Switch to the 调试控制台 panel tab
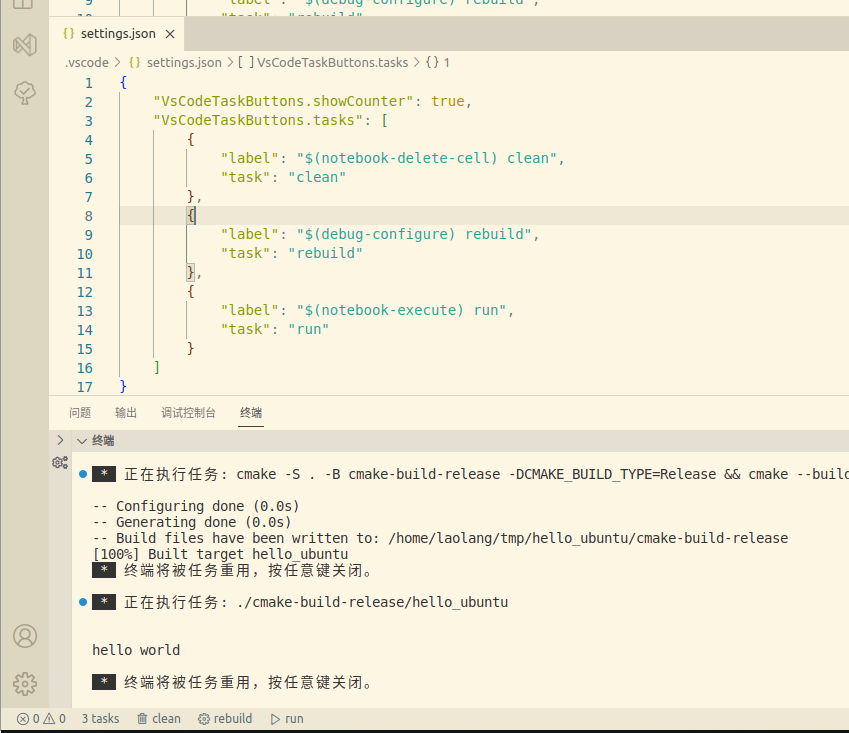This screenshot has height=733, width=849. [188, 413]
